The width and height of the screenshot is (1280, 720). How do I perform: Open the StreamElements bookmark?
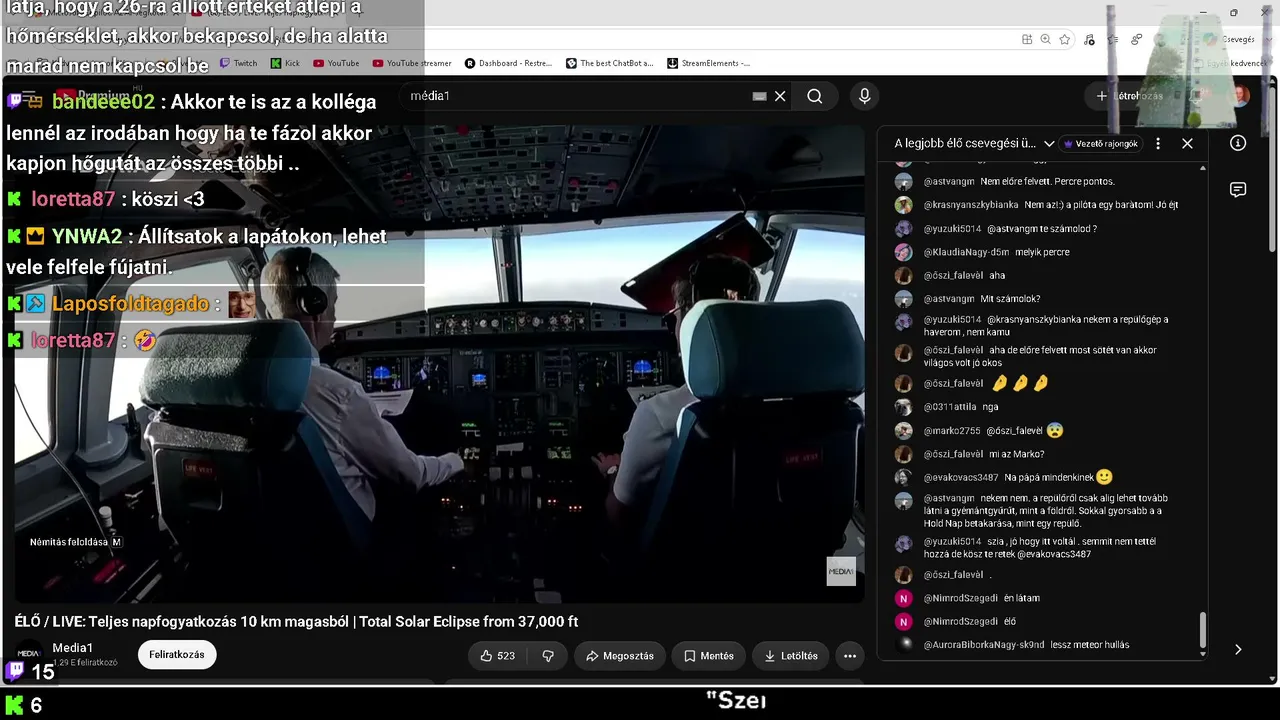[709, 63]
